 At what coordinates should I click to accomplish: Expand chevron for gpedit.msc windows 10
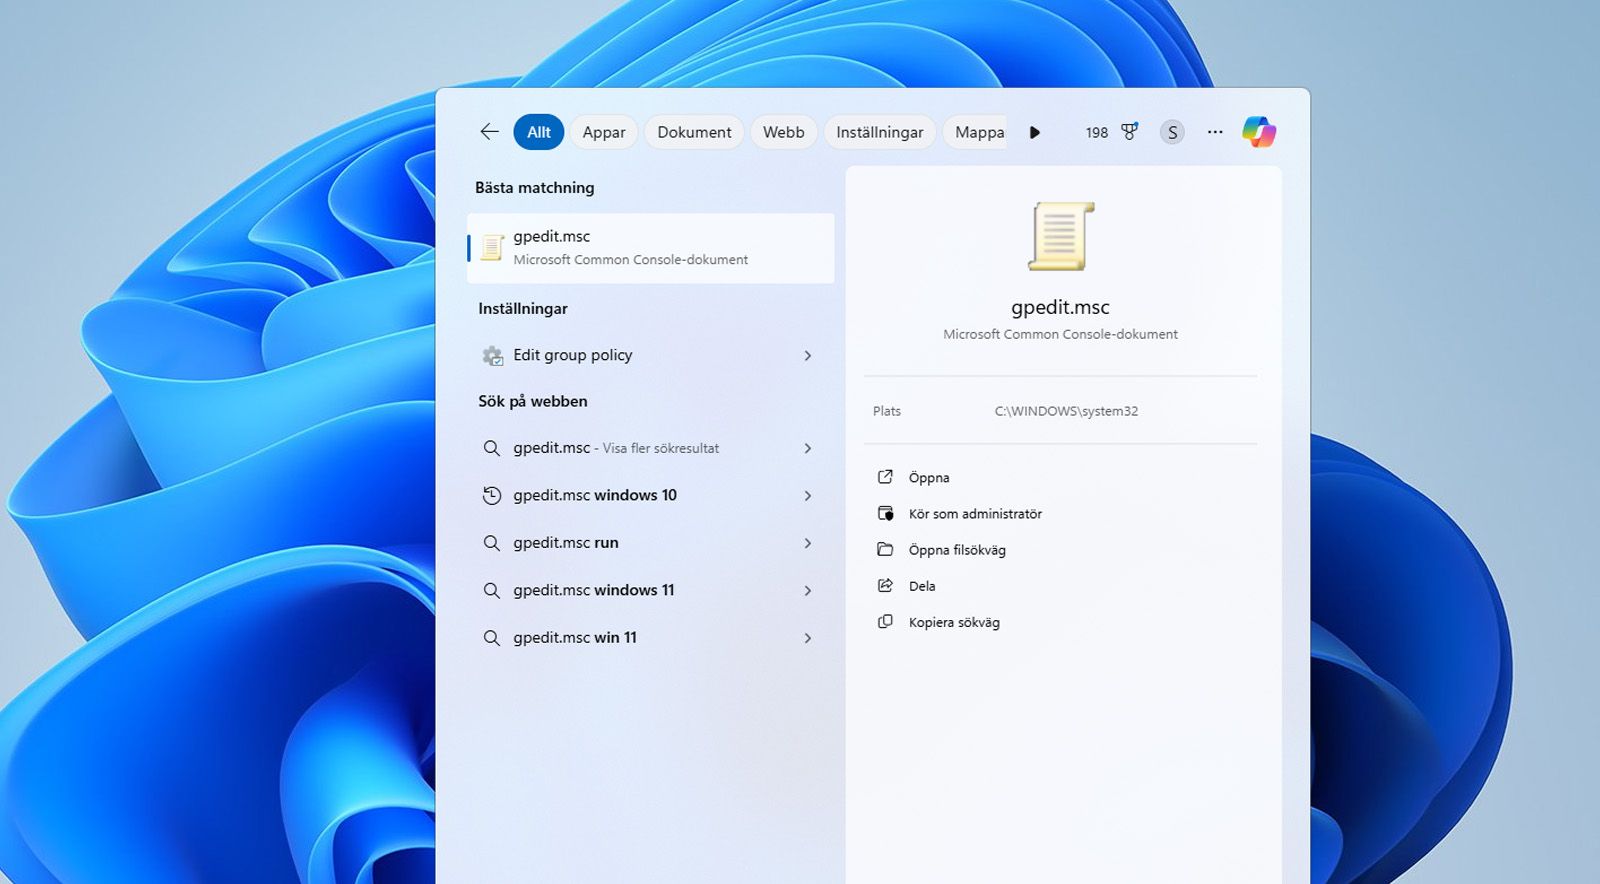tap(808, 495)
